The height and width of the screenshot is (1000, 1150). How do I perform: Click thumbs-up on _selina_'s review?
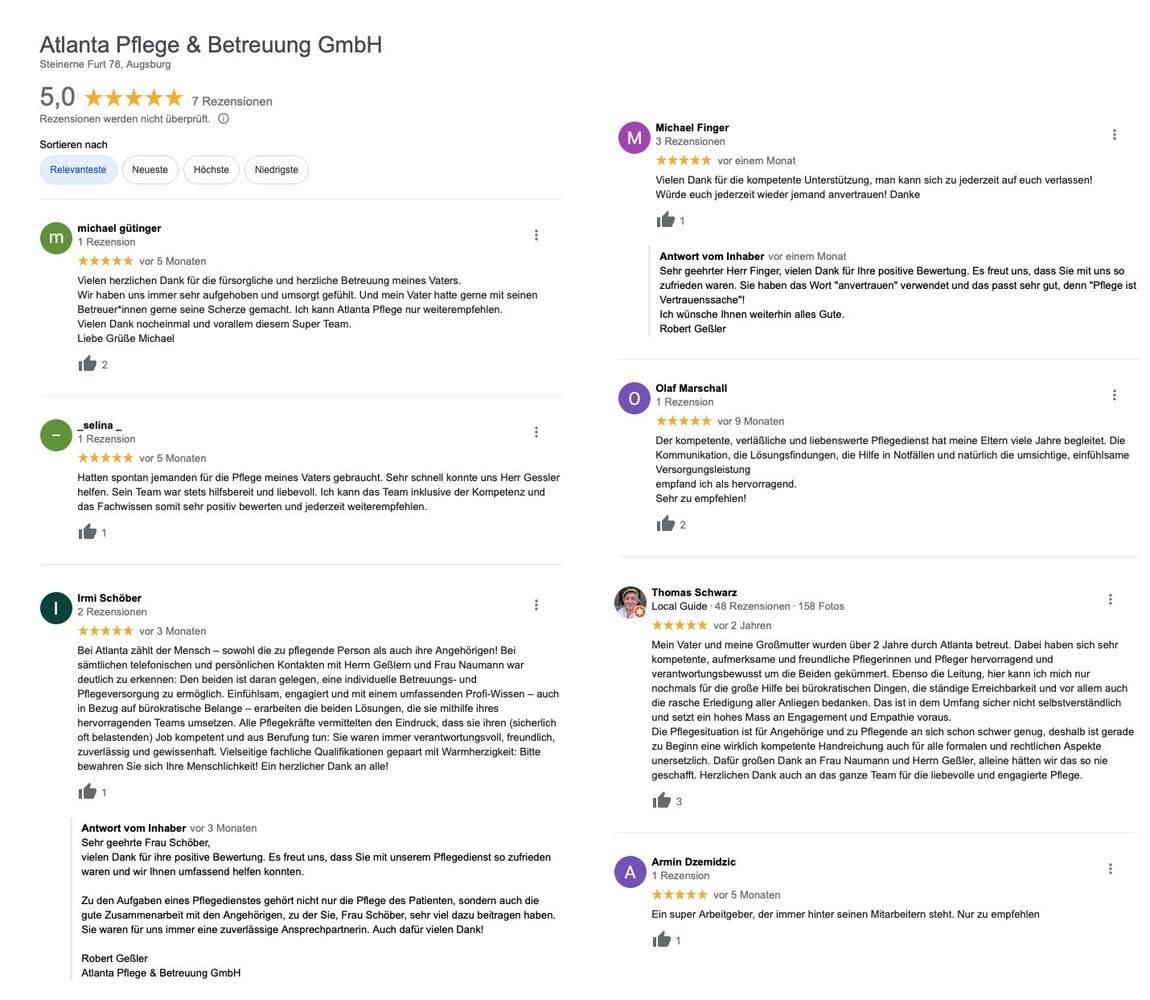tap(87, 532)
